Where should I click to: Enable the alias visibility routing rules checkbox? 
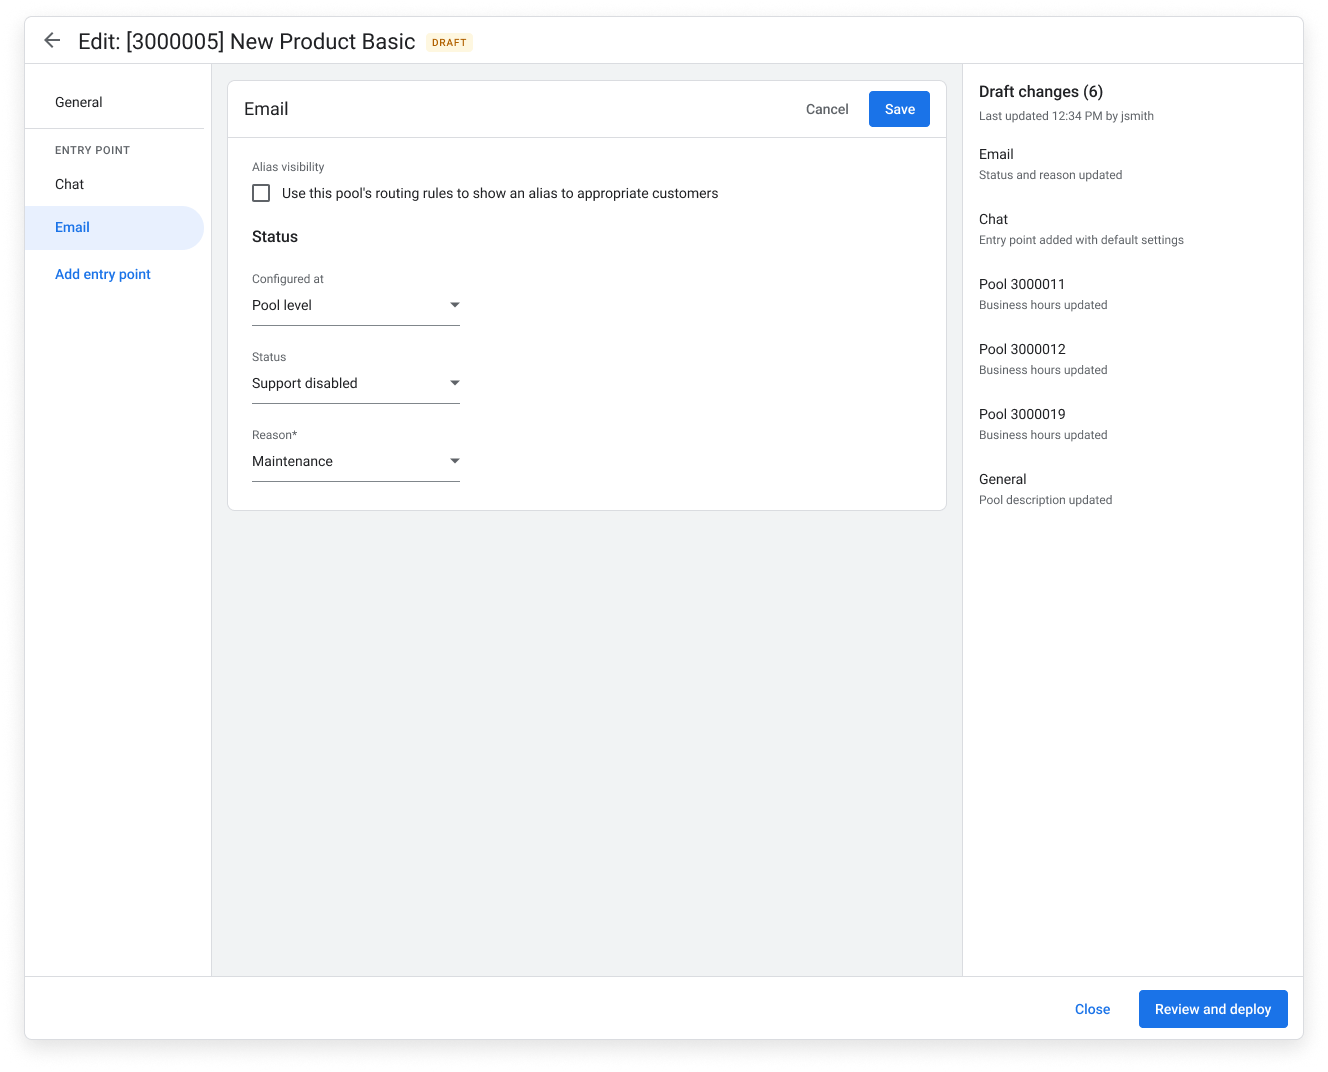[261, 193]
